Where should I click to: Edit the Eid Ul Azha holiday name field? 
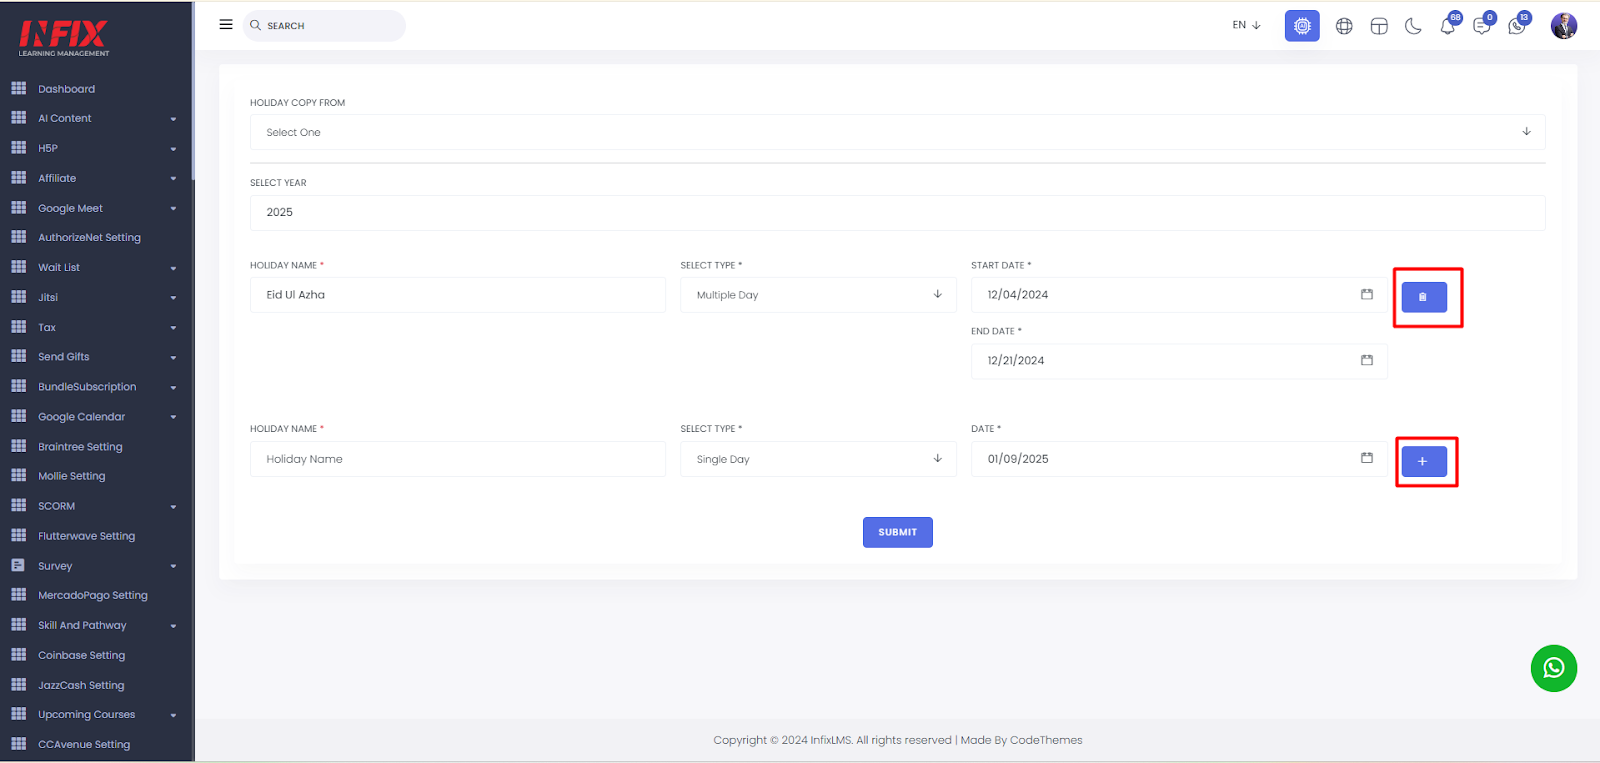click(457, 295)
